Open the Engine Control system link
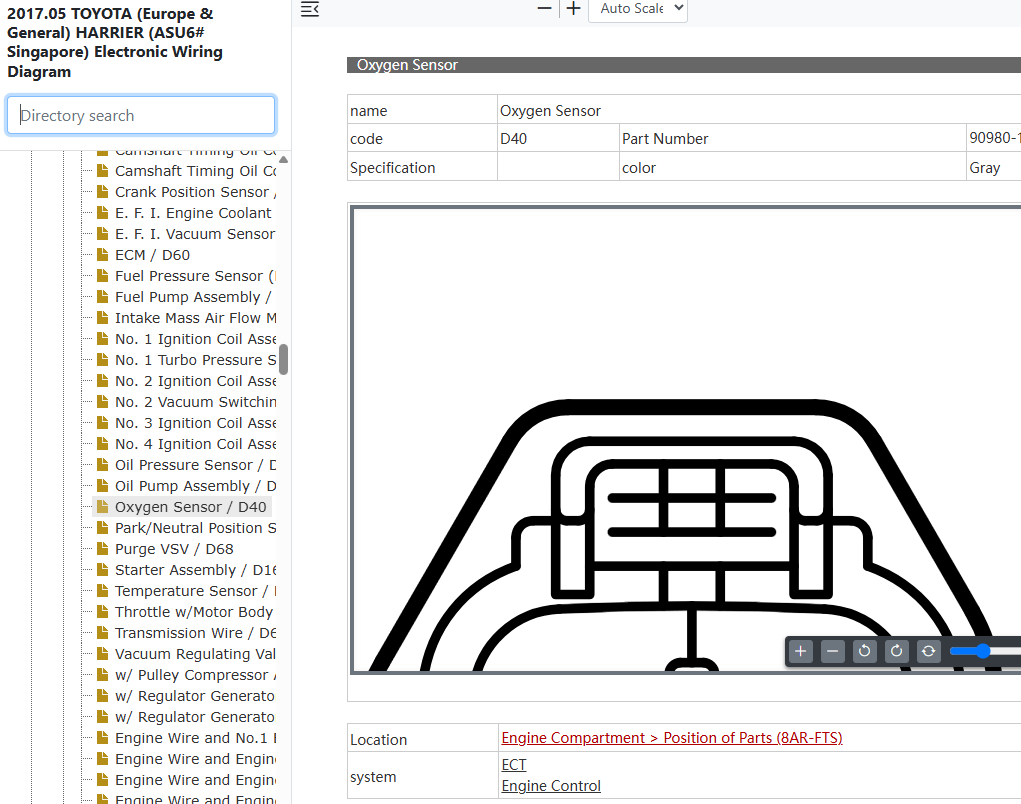 (551, 786)
